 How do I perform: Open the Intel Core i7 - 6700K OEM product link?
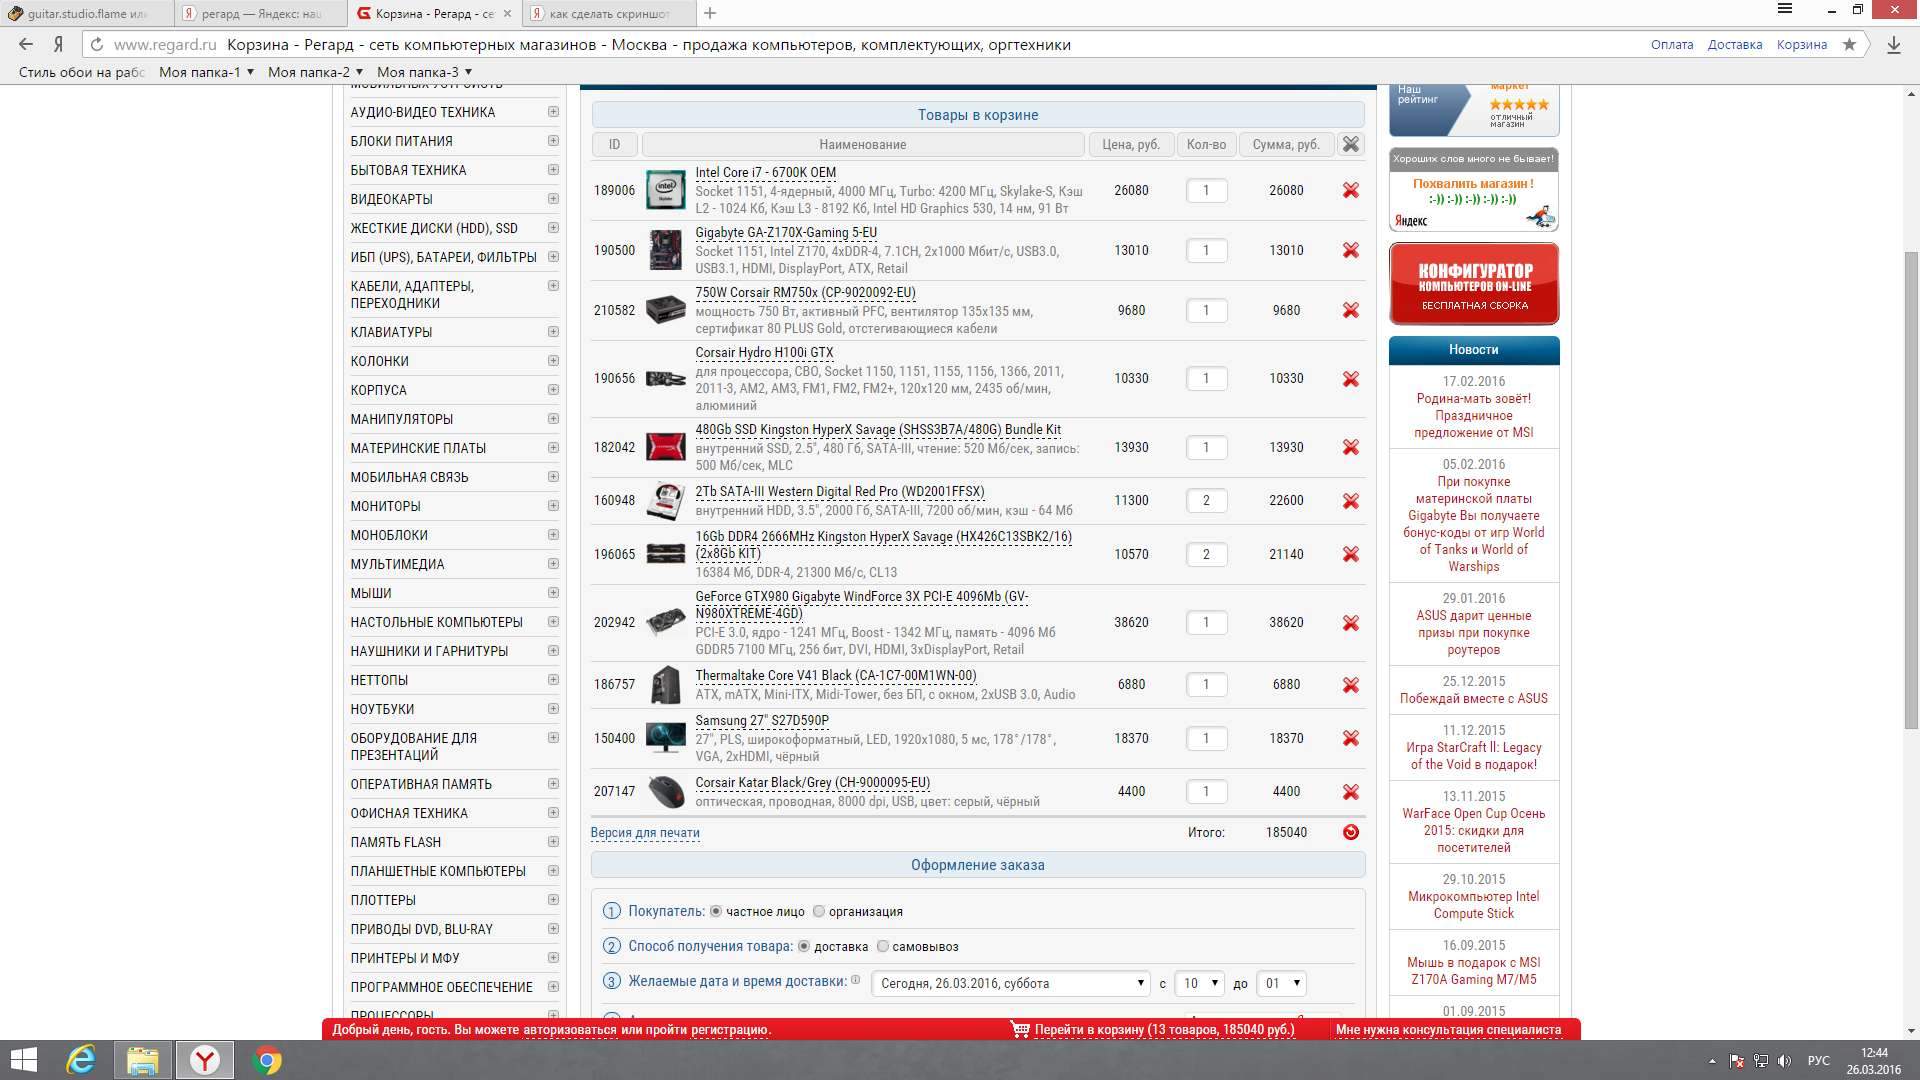tap(765, 172)
